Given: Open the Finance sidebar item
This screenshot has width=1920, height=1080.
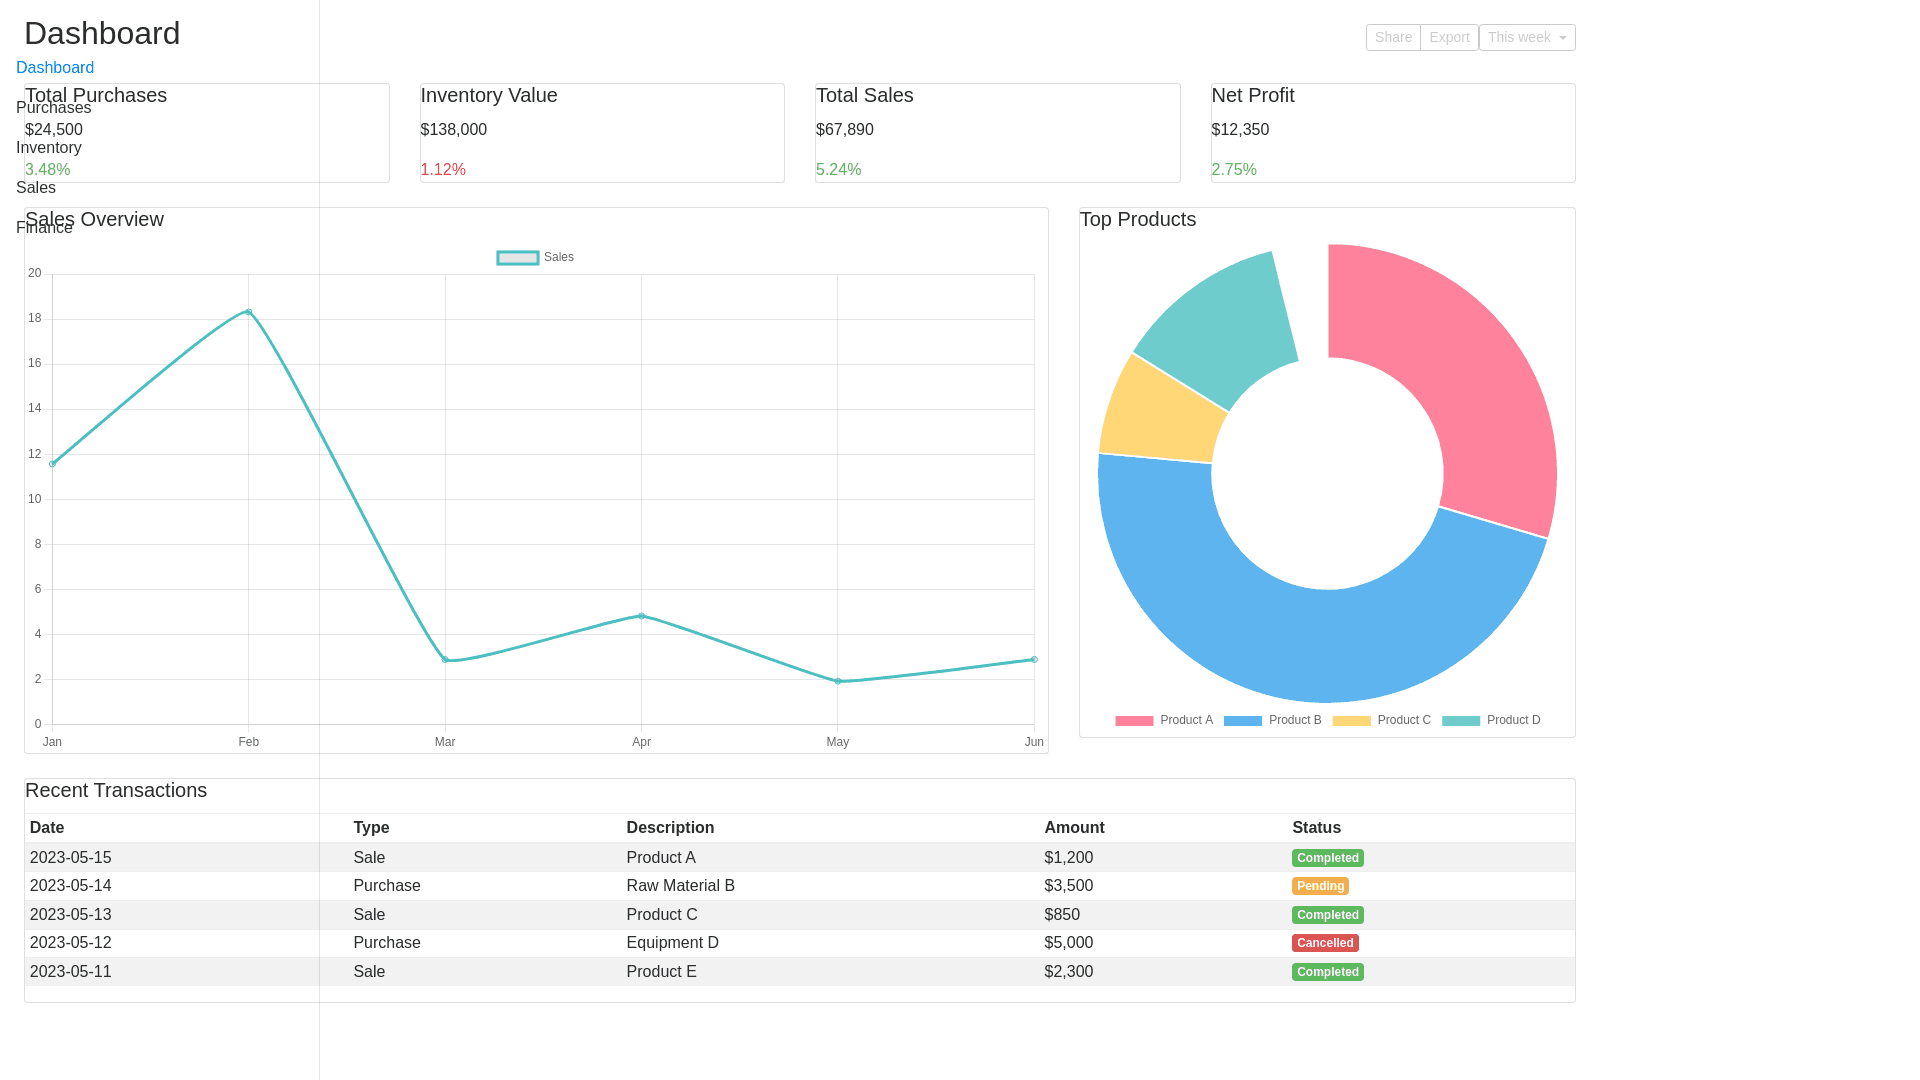Looking at the screenshot, I should point(44,228).
